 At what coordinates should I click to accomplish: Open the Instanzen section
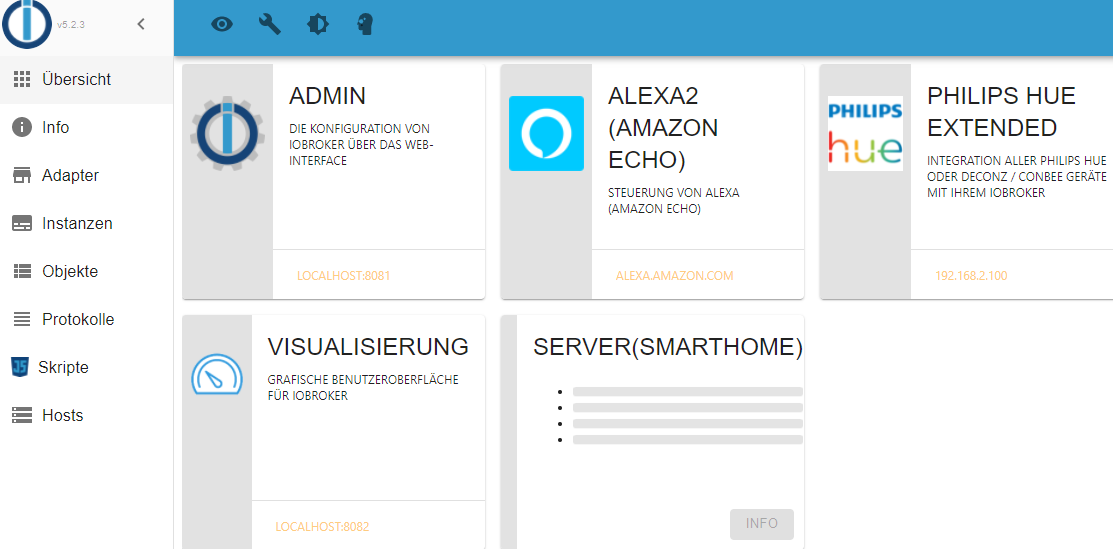pyautogui.click(x=87, y=224)
